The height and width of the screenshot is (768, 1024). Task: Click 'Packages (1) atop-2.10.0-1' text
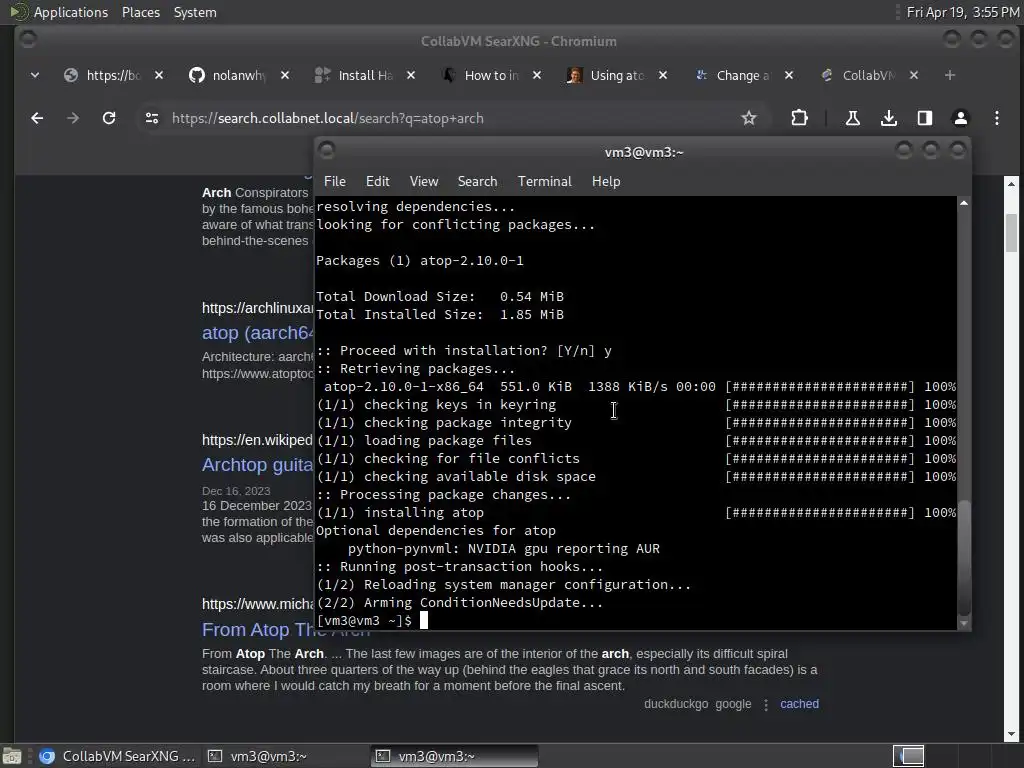(420, 261)
